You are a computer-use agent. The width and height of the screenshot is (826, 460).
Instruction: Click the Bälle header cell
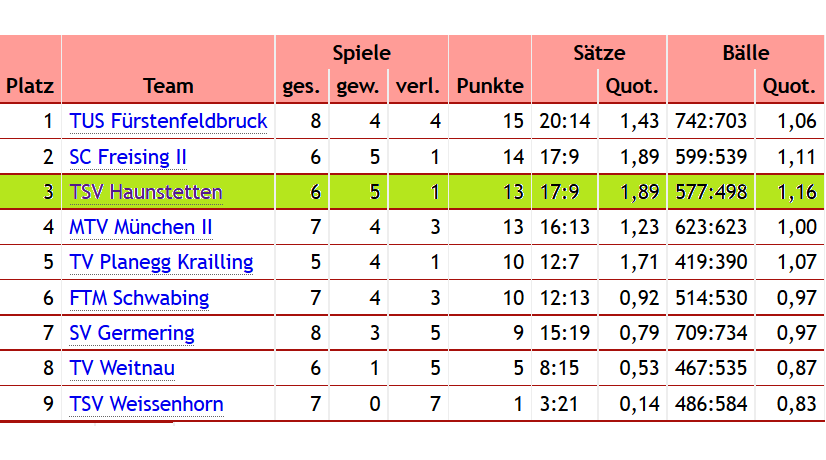745,53
